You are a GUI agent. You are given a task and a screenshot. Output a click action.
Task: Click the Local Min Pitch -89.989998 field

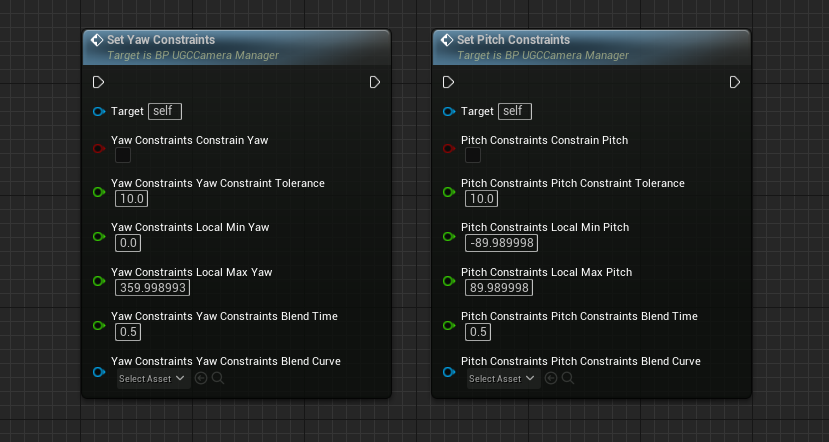click(502, 243)
